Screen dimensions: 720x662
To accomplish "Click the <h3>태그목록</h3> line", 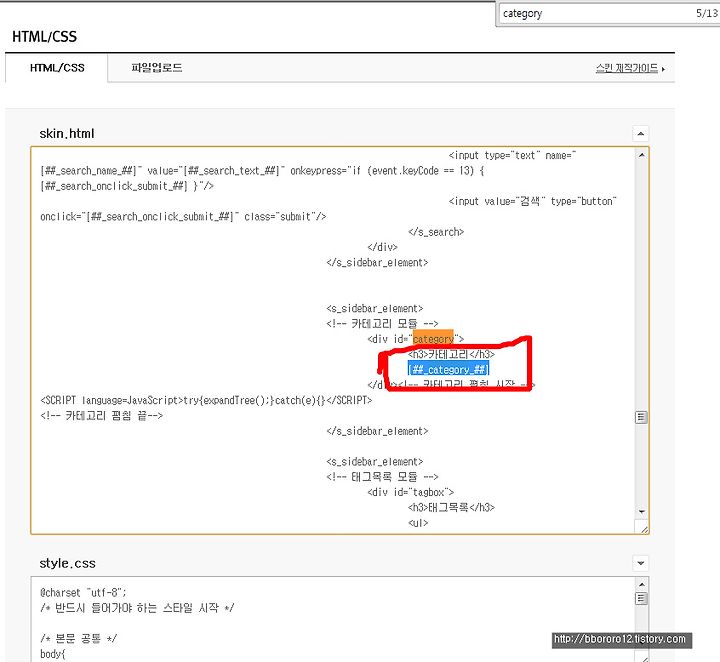I will pos(451,507).
